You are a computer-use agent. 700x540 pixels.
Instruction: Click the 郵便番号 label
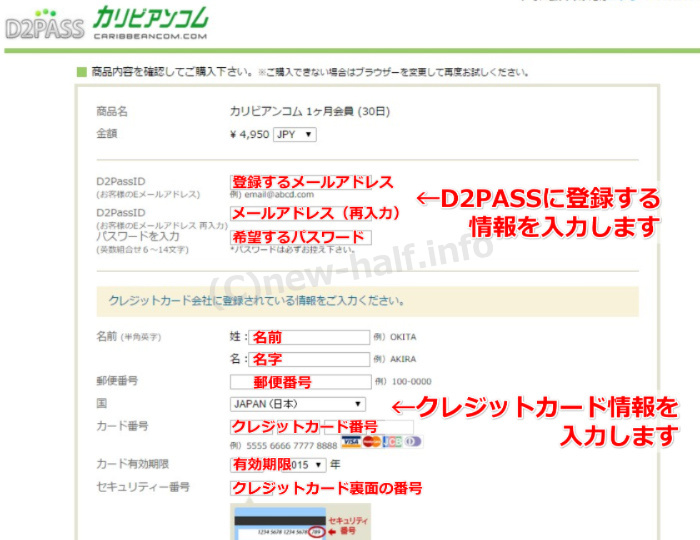point(117,381)
